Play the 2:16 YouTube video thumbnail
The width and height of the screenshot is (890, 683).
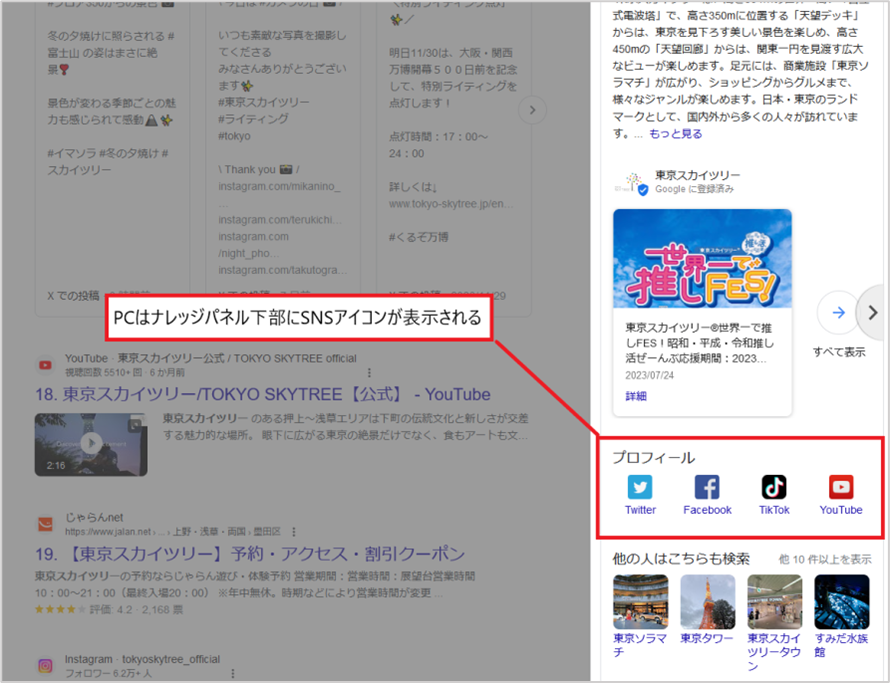[x=91, y=444]
